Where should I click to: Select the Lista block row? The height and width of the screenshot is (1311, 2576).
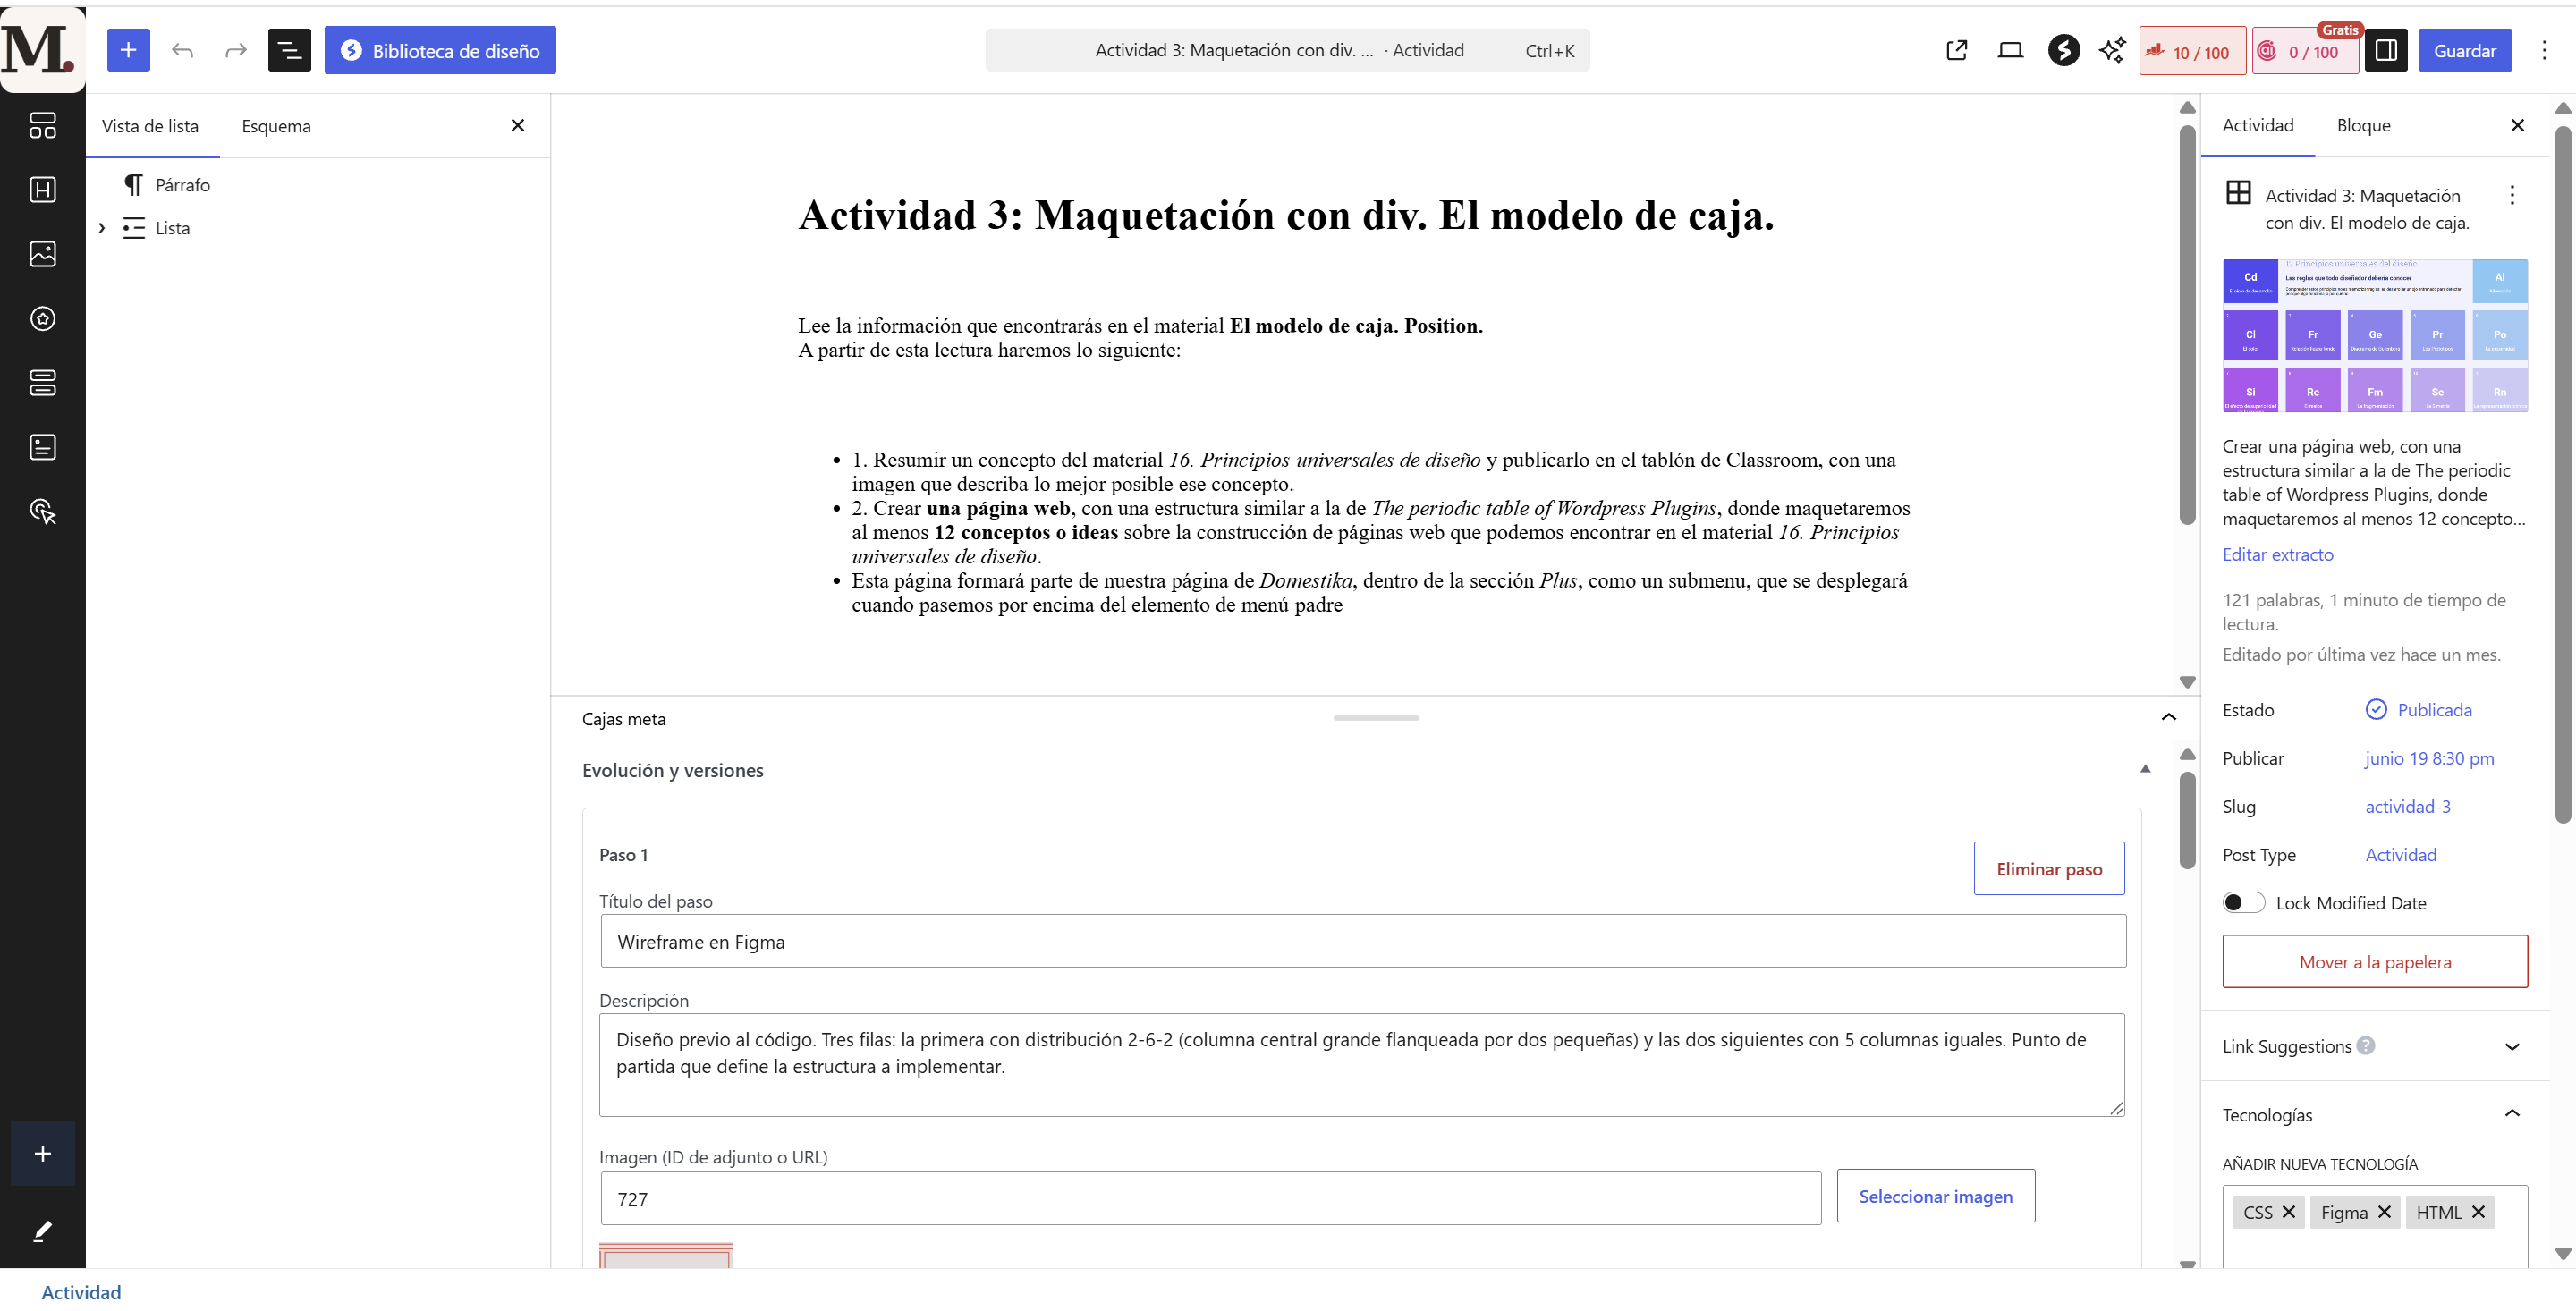click(x=172, y=228)
